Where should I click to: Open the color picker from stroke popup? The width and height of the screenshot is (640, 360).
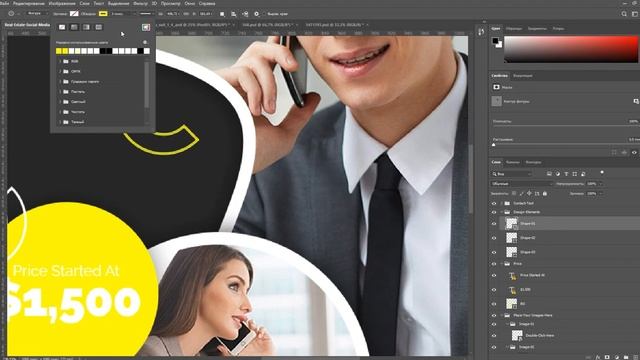point(146,27)
